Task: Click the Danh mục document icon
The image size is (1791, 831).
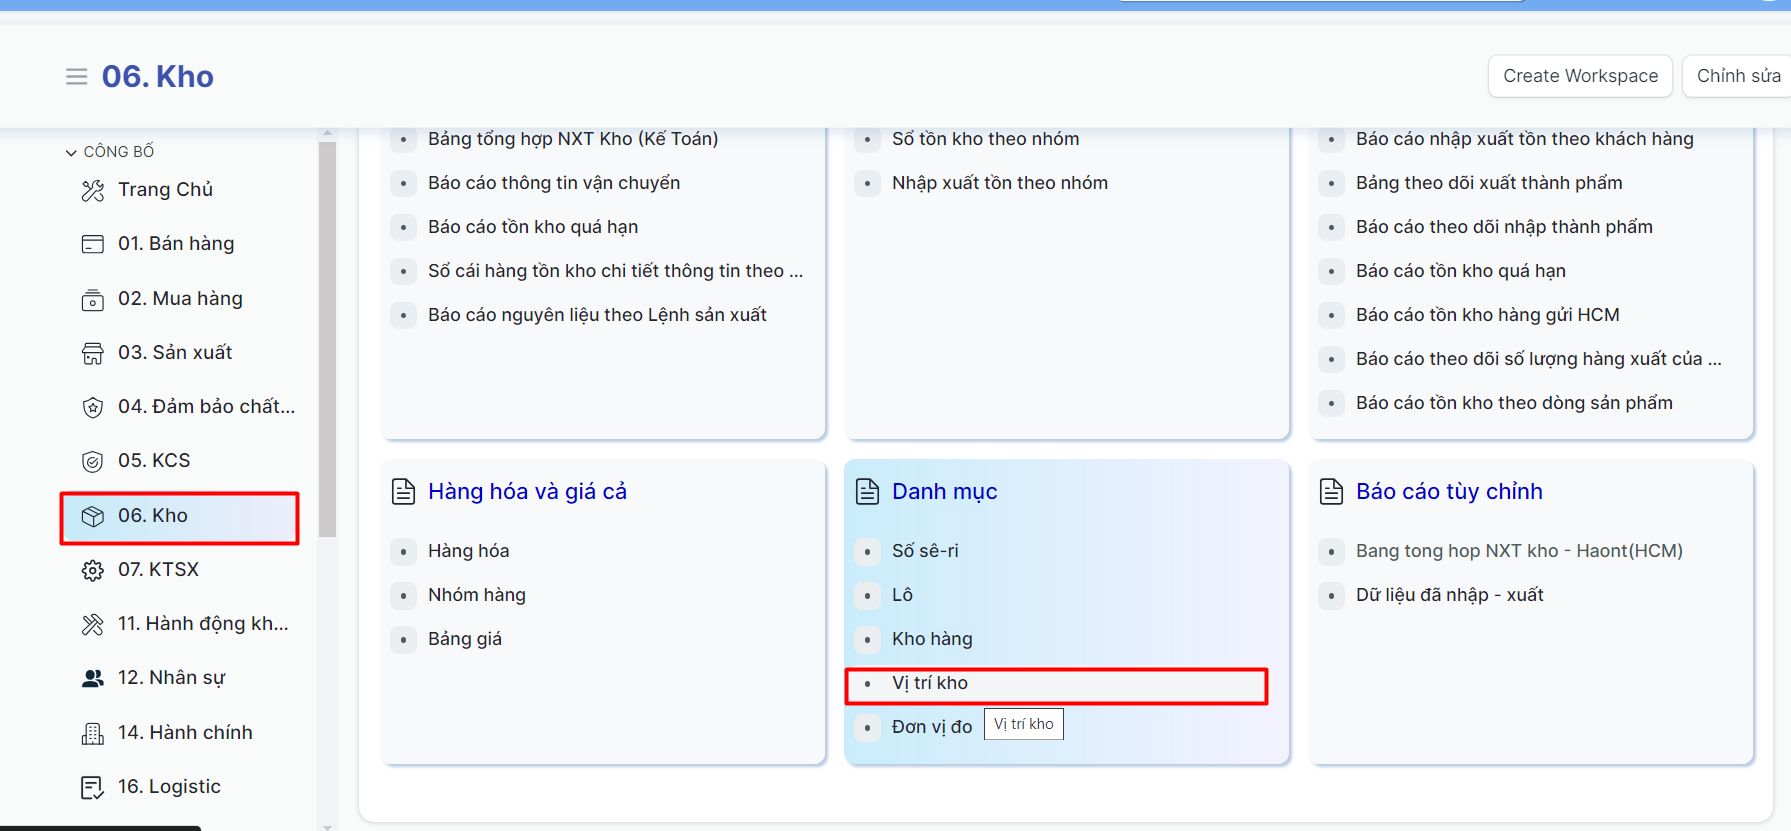Action: click(867, 492)
